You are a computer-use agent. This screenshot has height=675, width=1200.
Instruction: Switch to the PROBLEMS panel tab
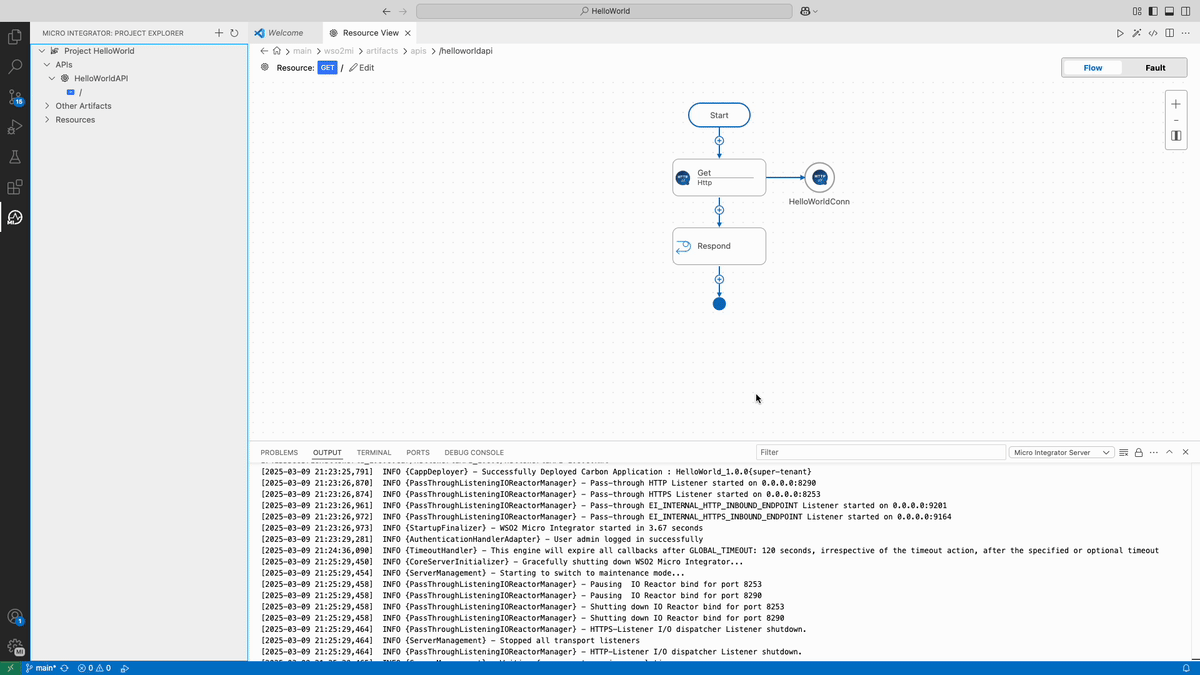(279, 453)
